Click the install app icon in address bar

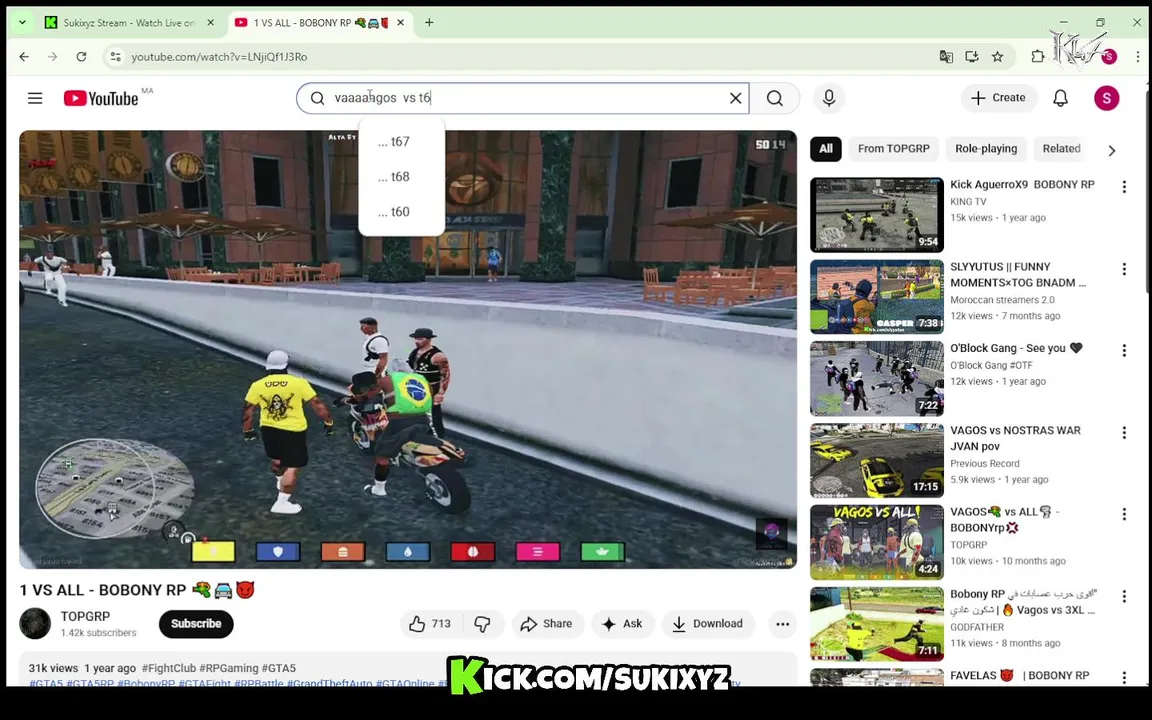[x=971, y=57]
